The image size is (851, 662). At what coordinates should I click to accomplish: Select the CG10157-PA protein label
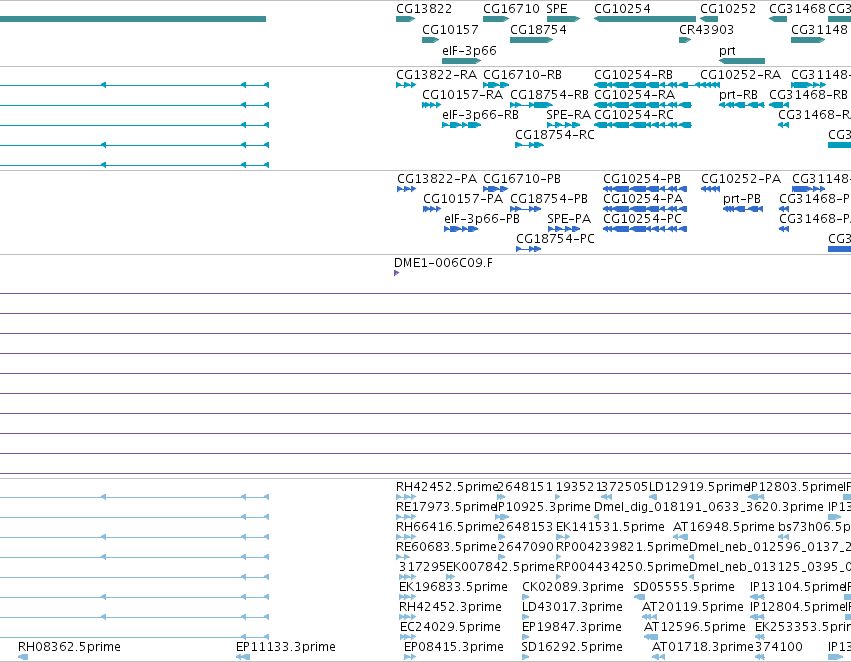tap(463, 199)
